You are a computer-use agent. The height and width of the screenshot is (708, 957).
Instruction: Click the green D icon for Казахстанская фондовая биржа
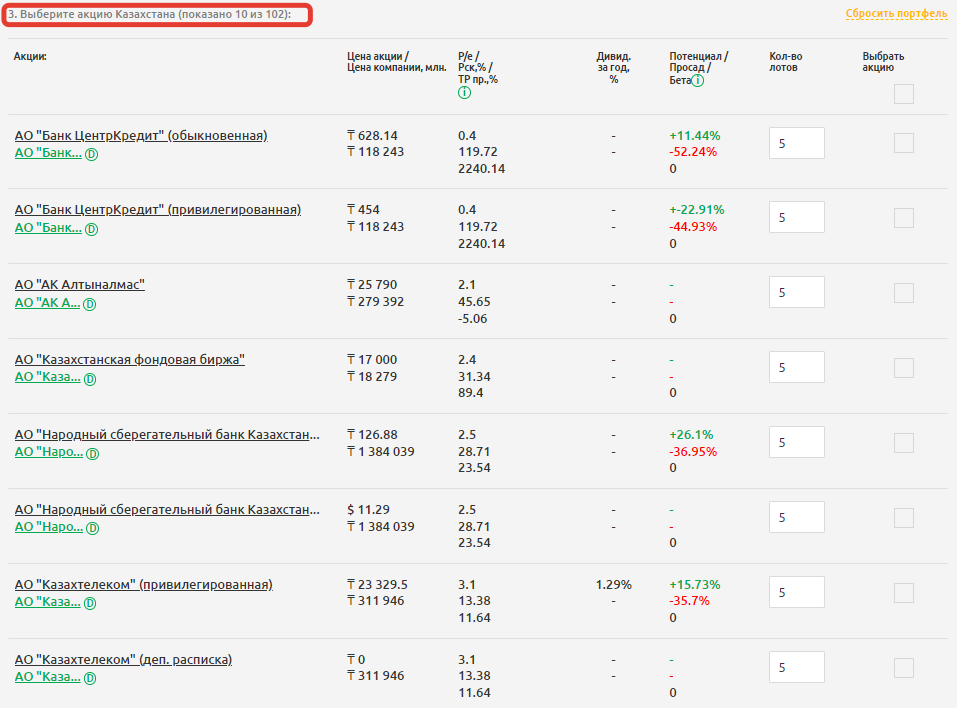90,379
